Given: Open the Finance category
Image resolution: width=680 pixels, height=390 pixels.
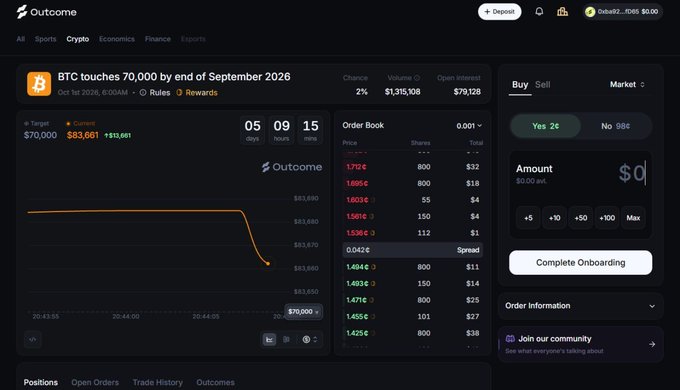Looking at the screenshot, I should pyautogui.click(x=157, y=39).
